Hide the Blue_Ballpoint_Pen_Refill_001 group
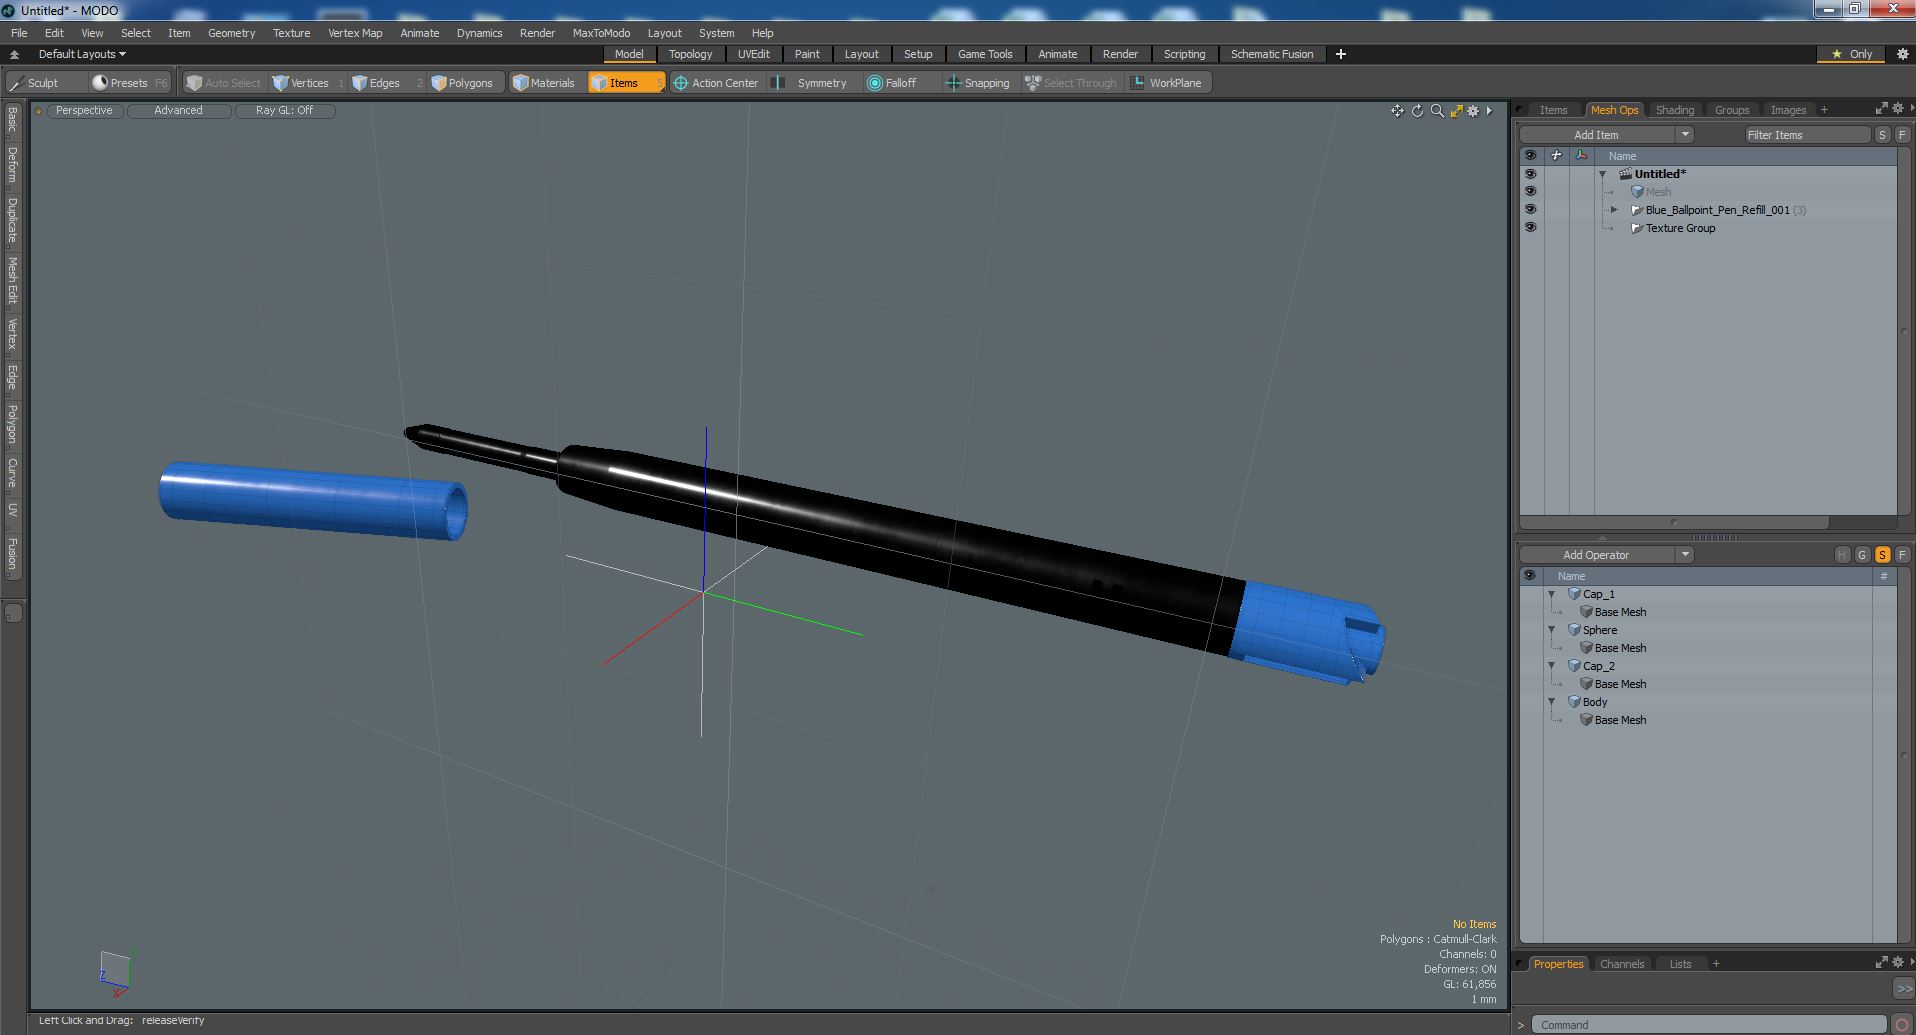Screen dimensions: 1916x1035 [1530, 210]
